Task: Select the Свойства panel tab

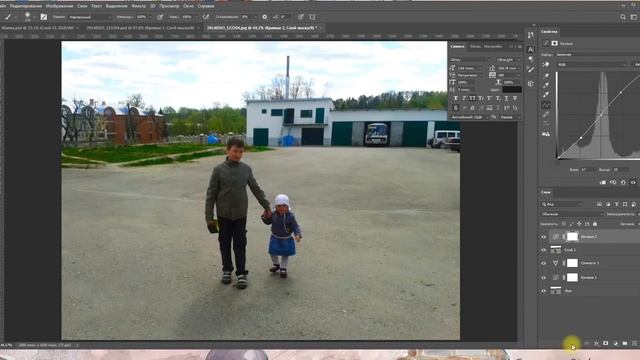Action: click(549, 31)
